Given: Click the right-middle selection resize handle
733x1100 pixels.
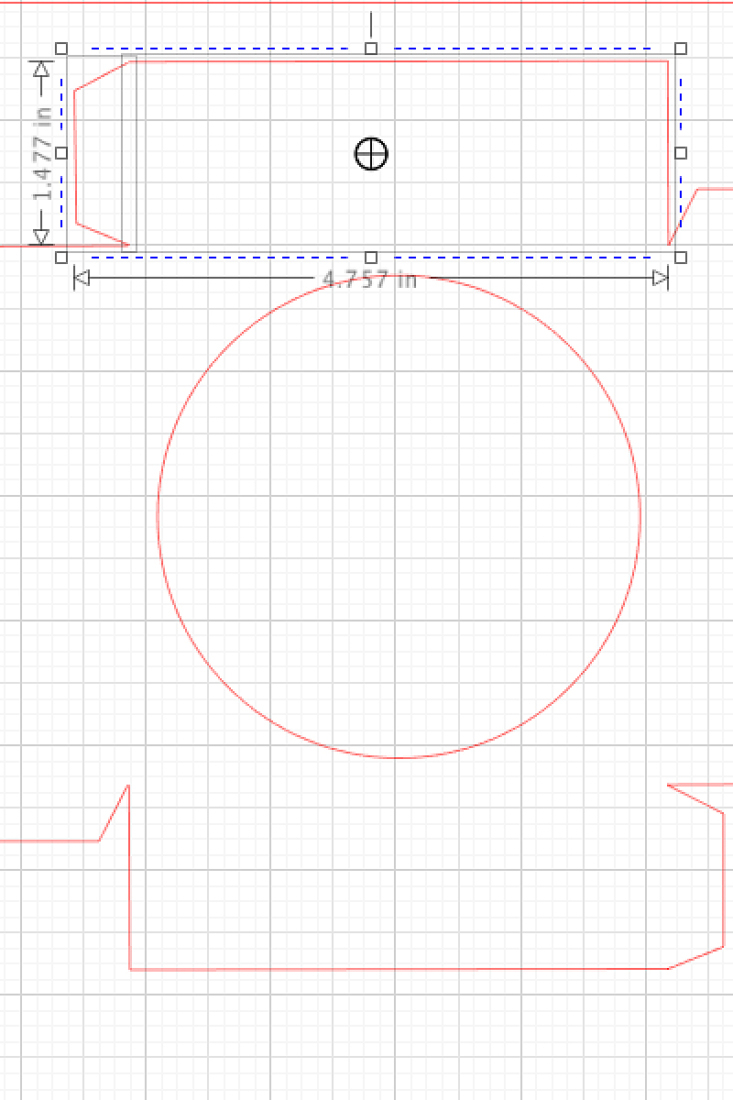Looking at the screenshot, I should (x=680, y=153).
